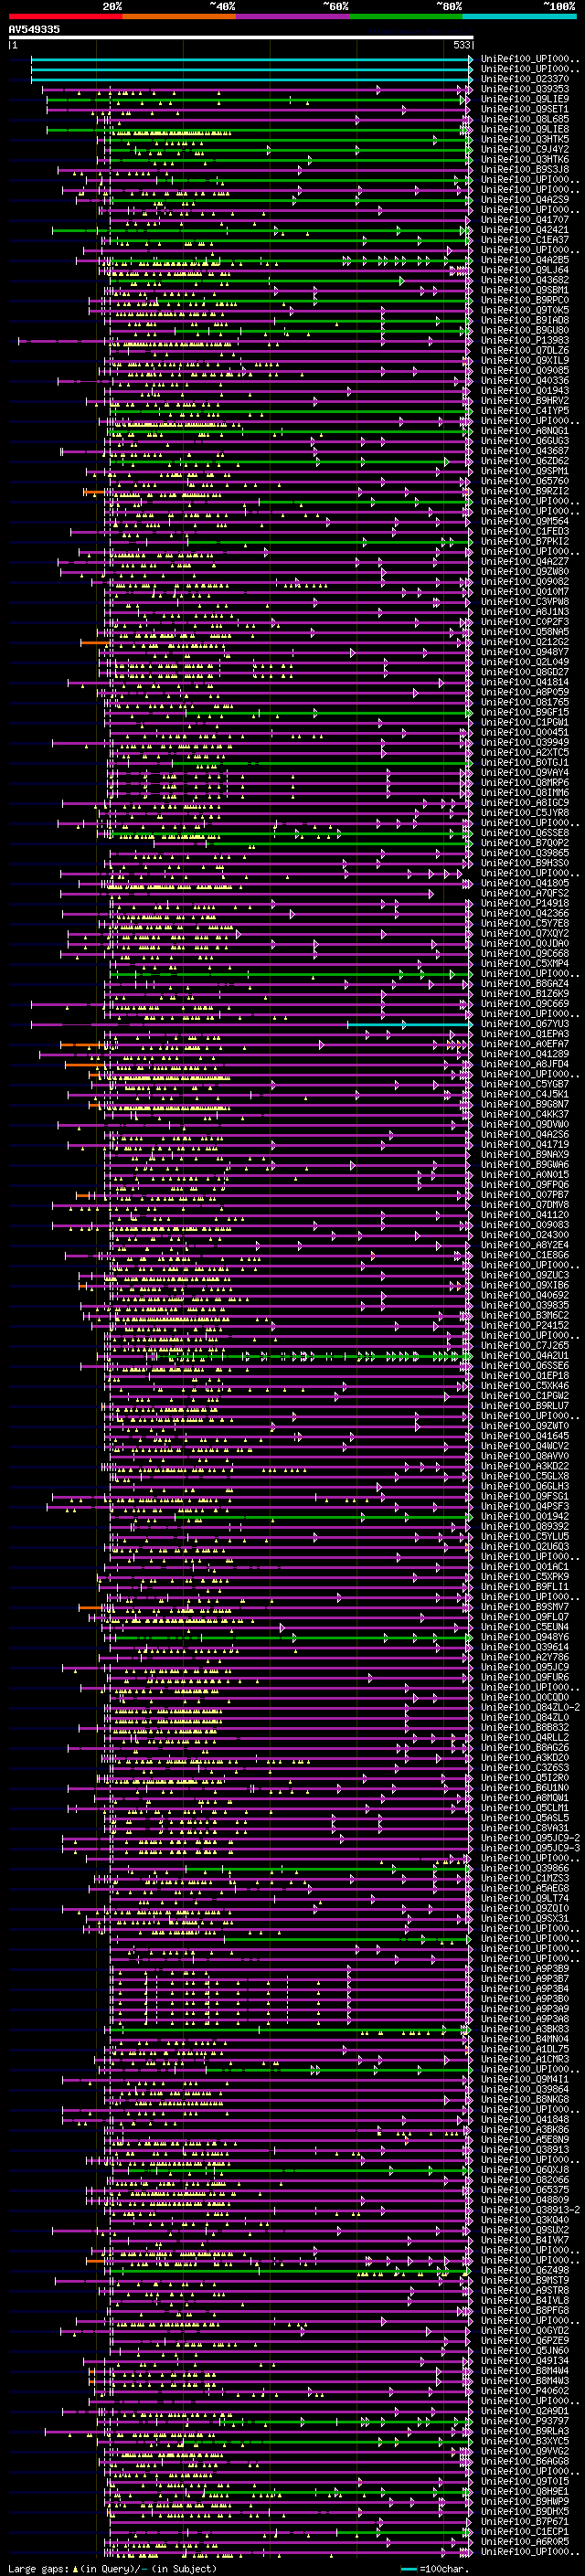This screenshot has height=2576, width=585.
Task: Select the UniRef100_Q9ZWT0 label
Action: coord(525,1426)
